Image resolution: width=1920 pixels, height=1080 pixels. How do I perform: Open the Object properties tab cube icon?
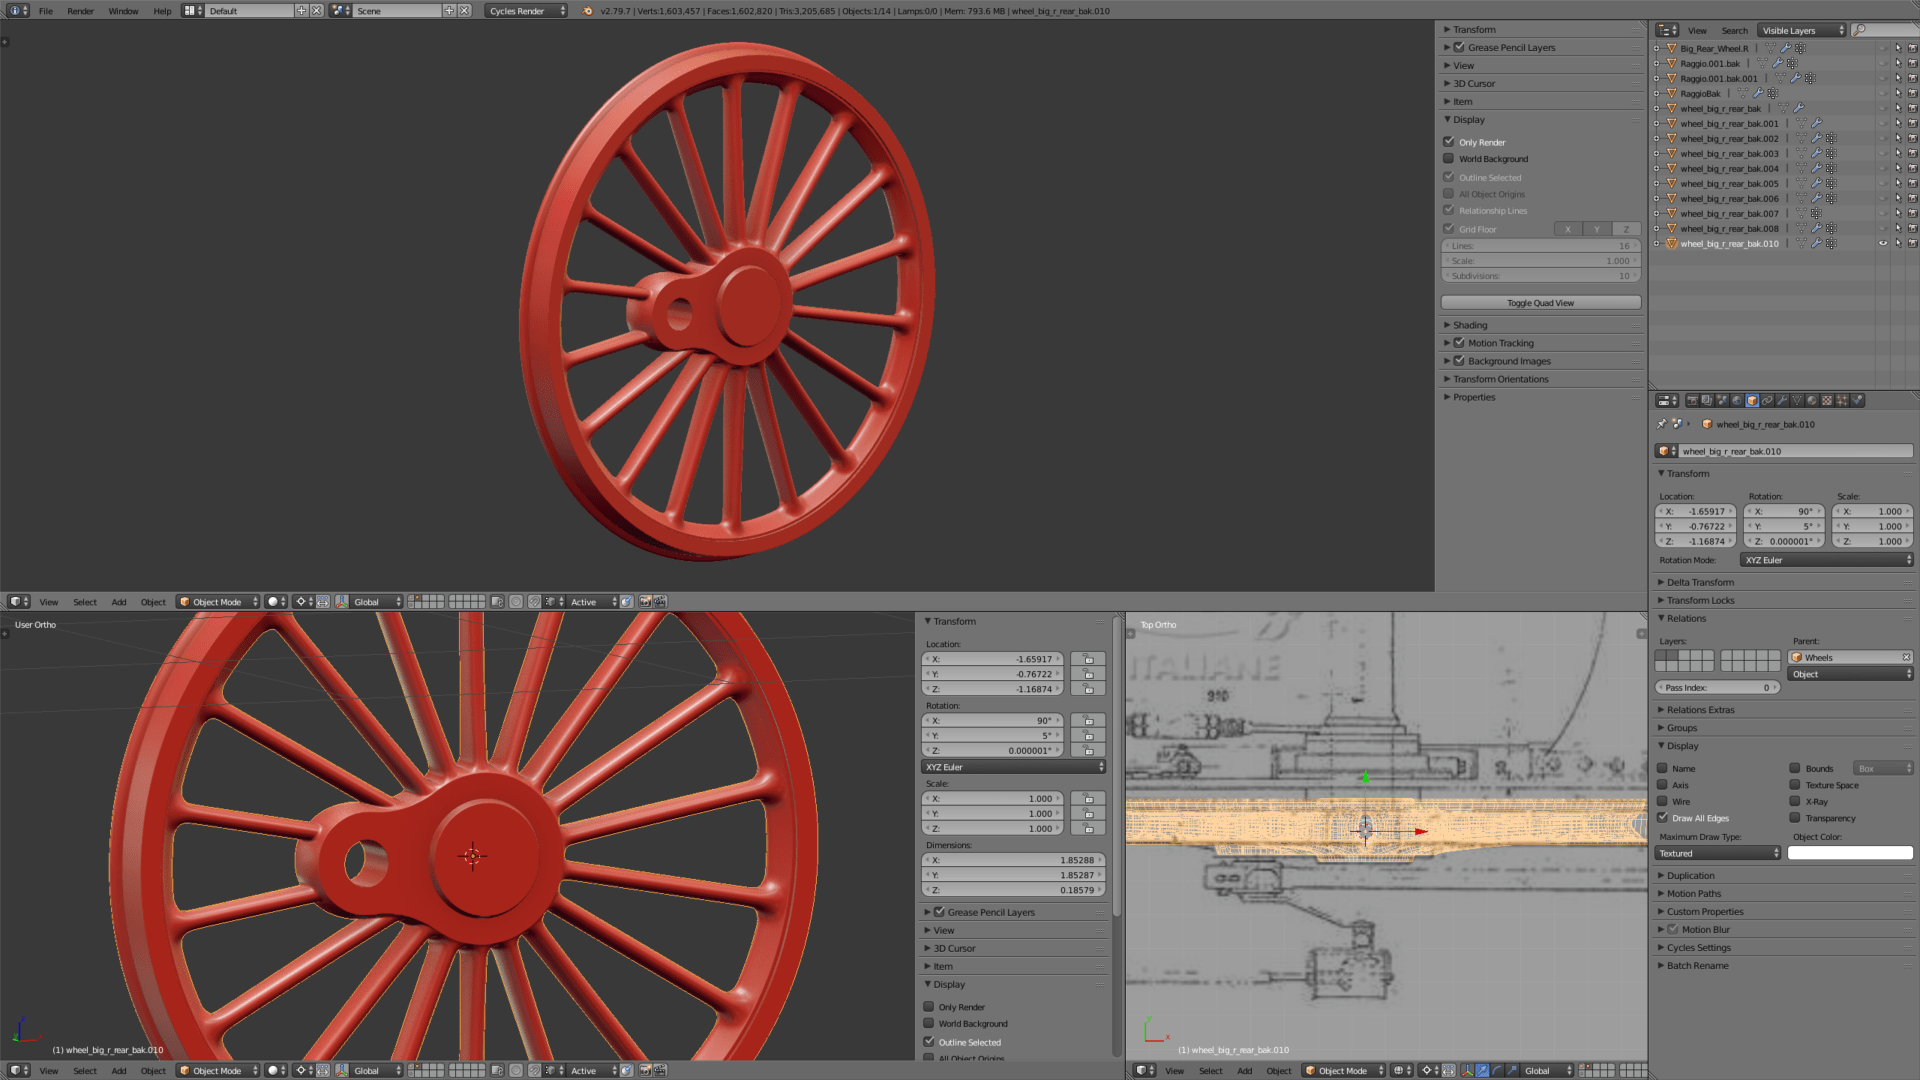1752,400
